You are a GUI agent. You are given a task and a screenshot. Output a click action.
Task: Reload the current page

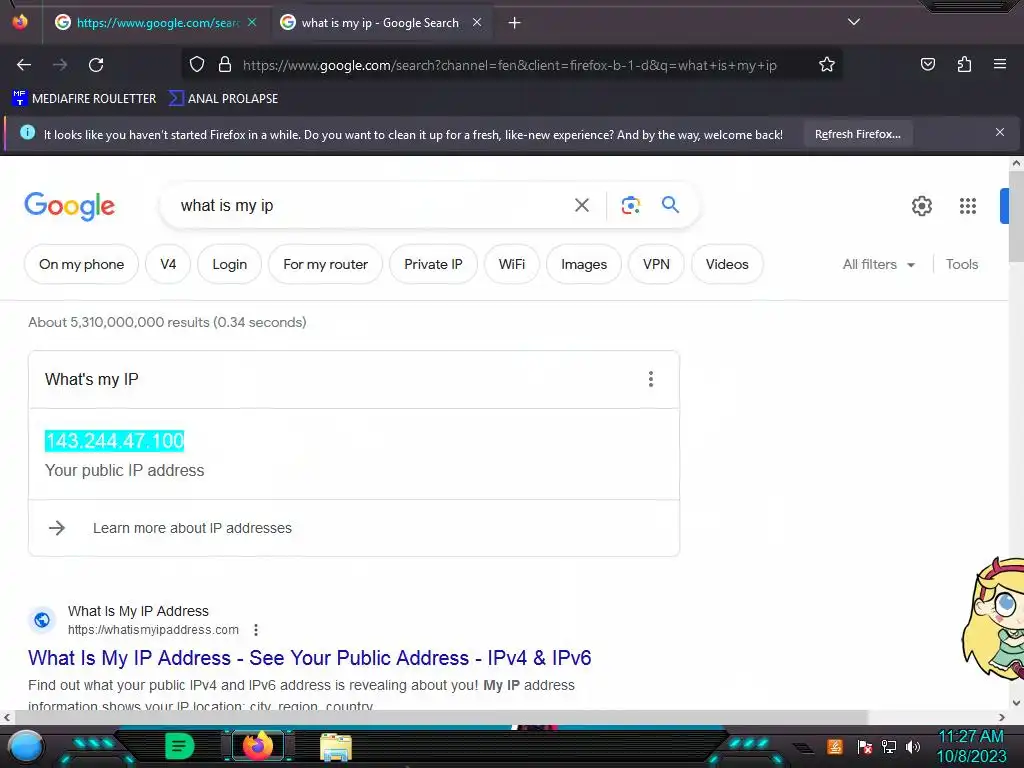coord(96,65)
